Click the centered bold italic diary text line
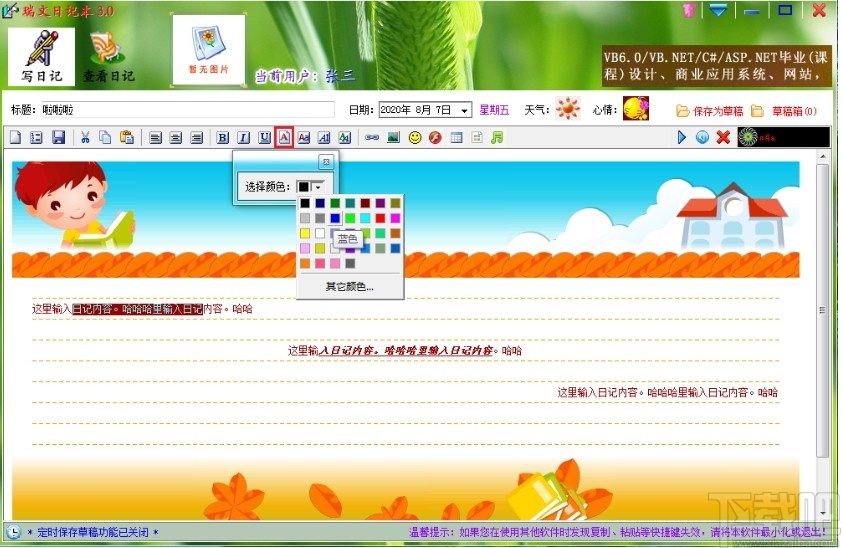 pos(404,351)
